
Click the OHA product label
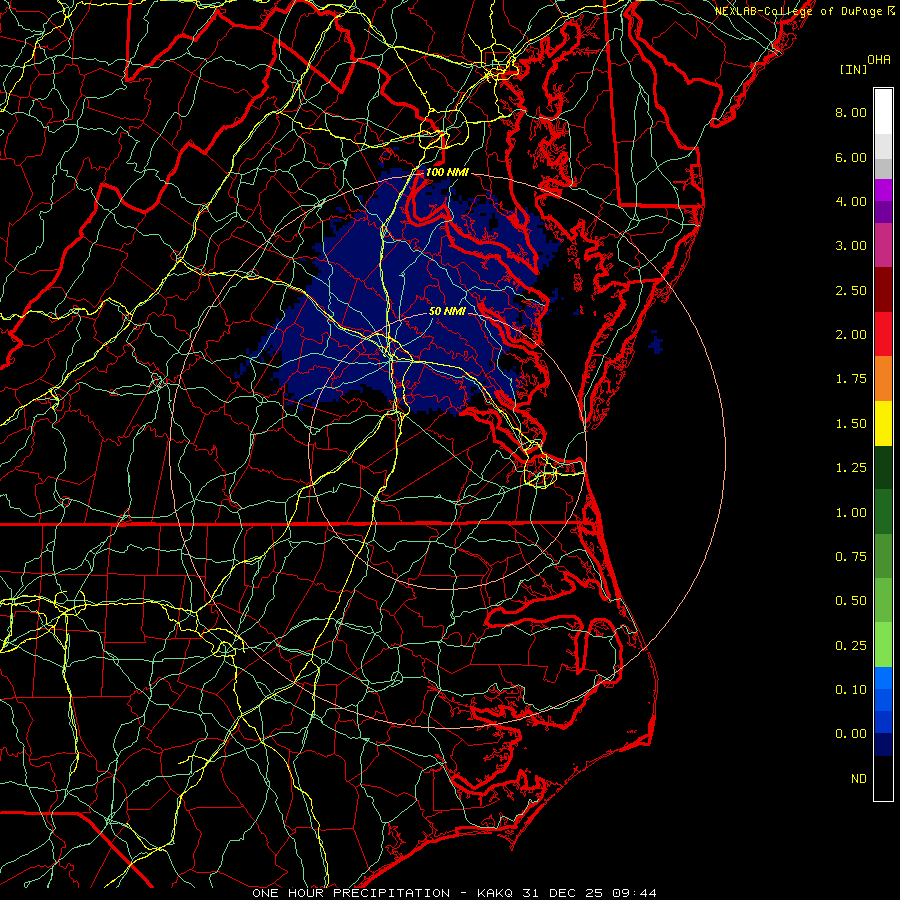[x=879, y=60]
